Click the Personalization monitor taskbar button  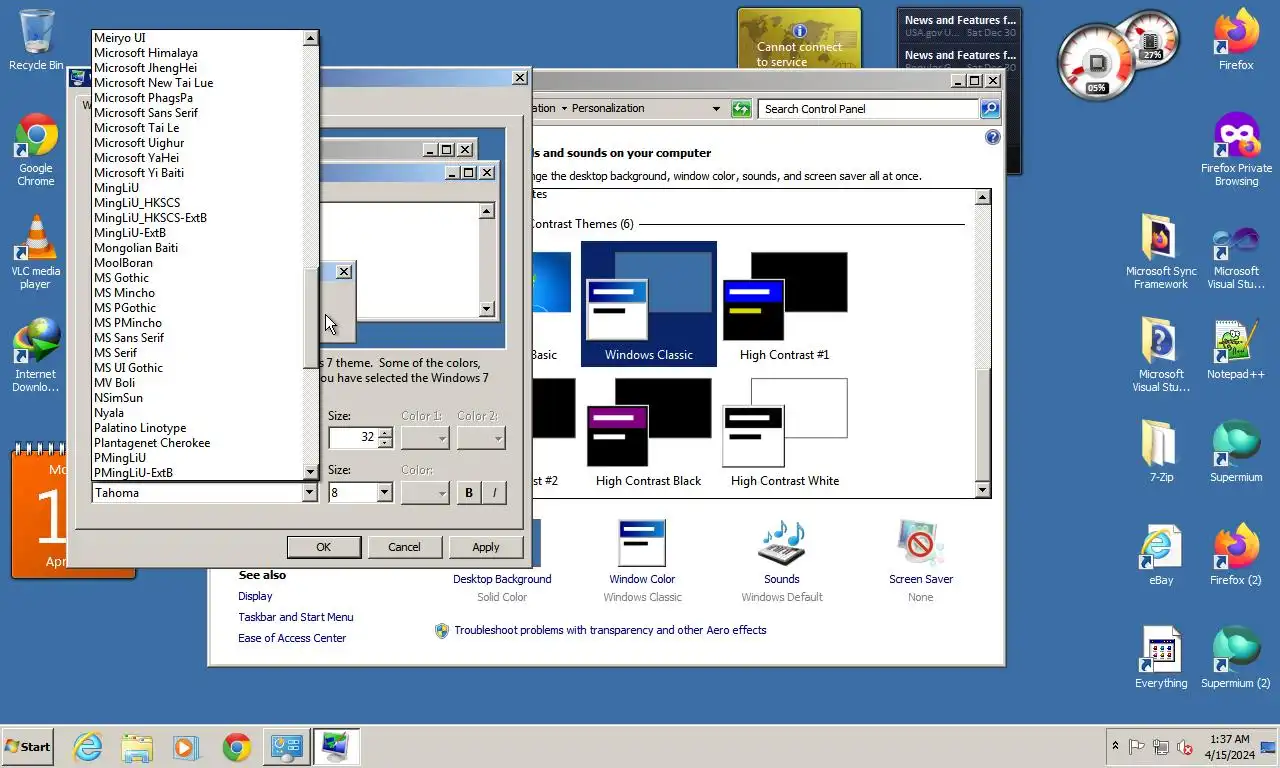[335, 747]
